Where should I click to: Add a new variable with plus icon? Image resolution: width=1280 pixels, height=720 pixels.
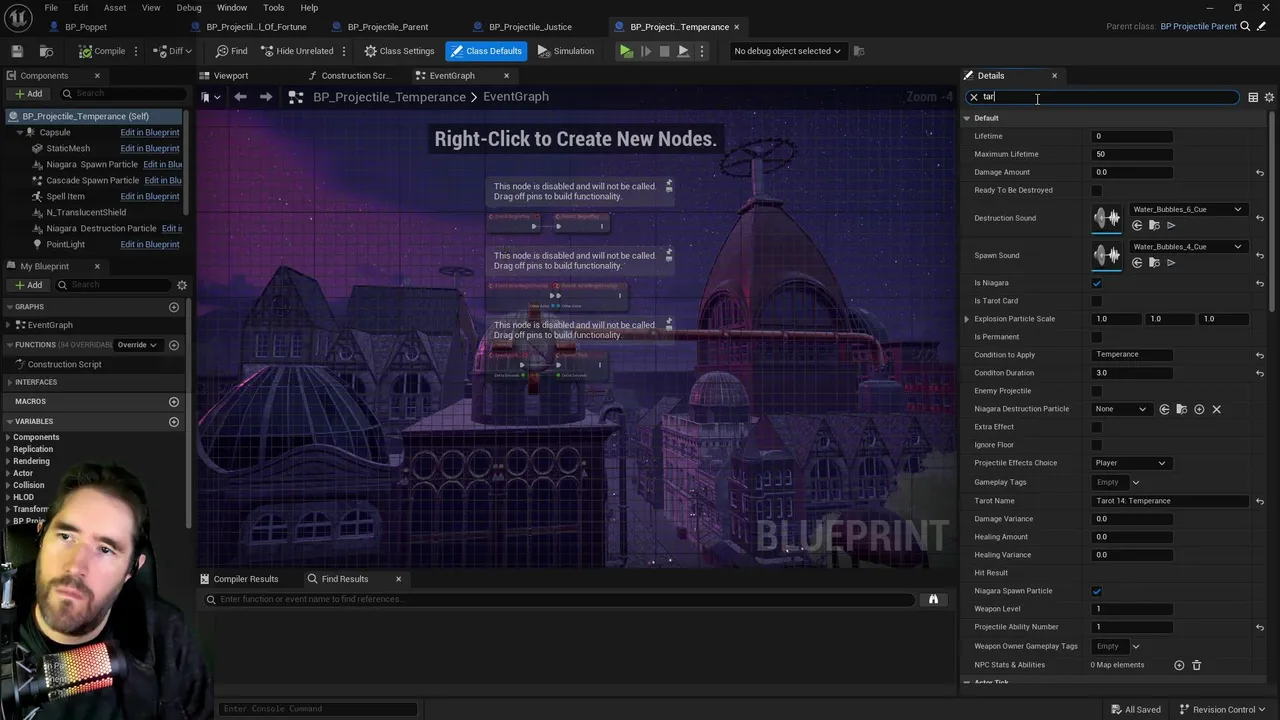click(x=174, y=421)
